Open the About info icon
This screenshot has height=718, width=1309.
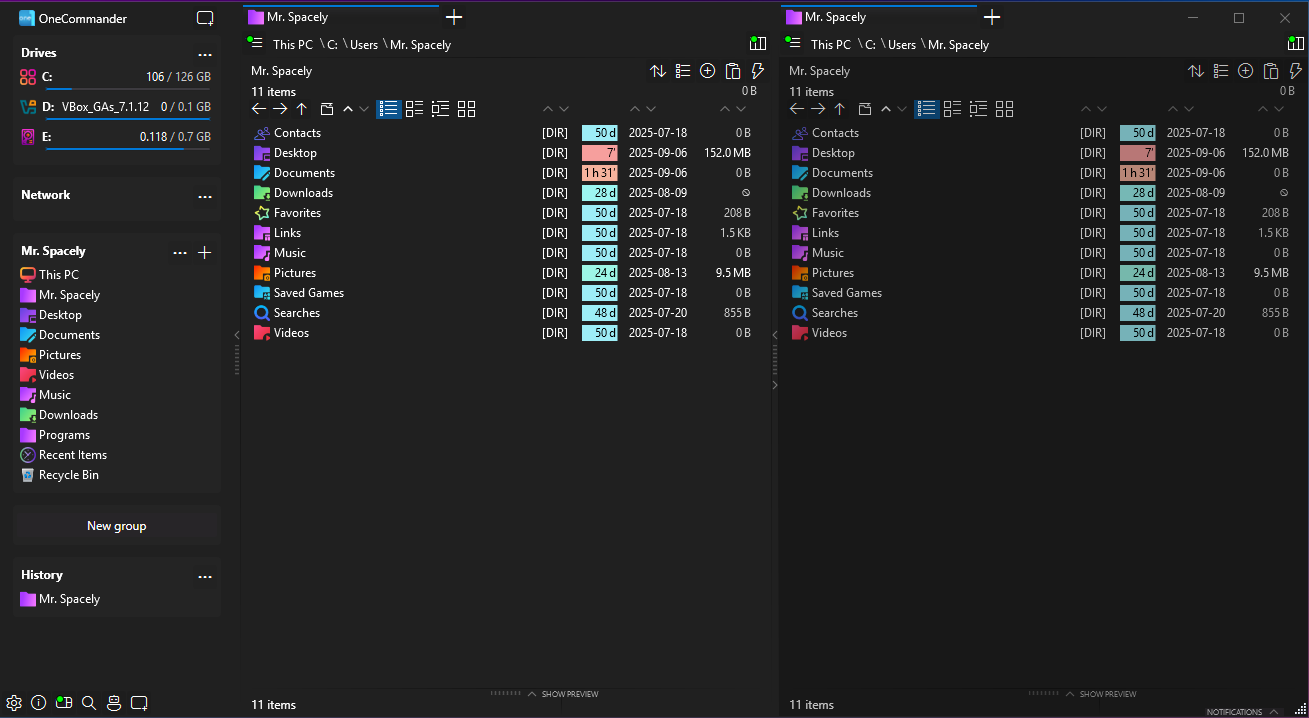39,703
